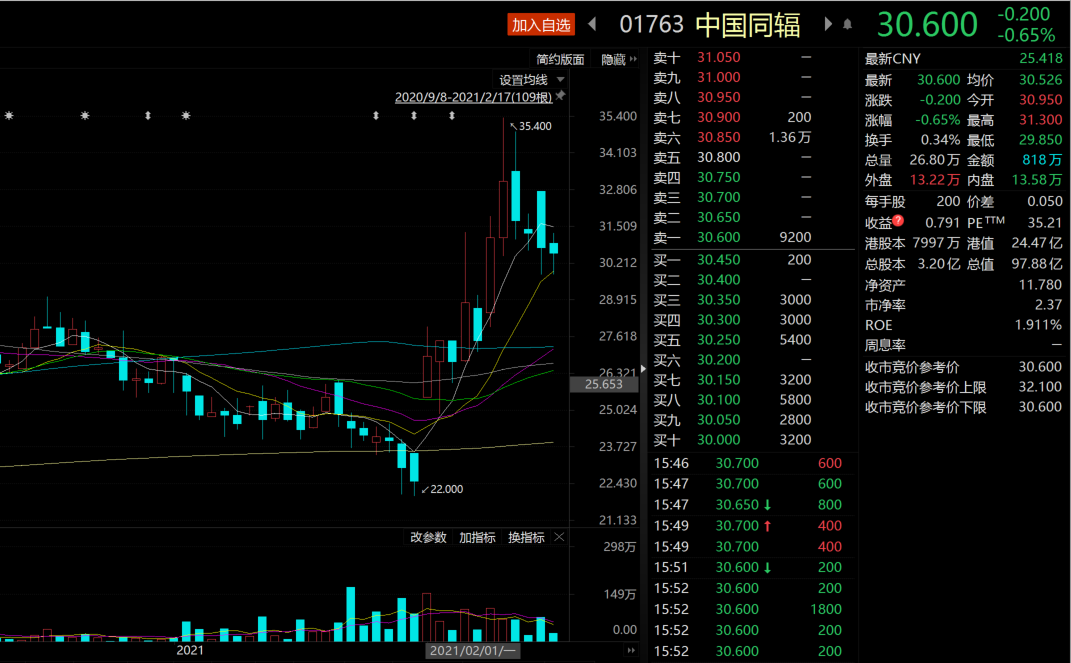
Task: Click the stock code 01763
Action: click(651, 25)
